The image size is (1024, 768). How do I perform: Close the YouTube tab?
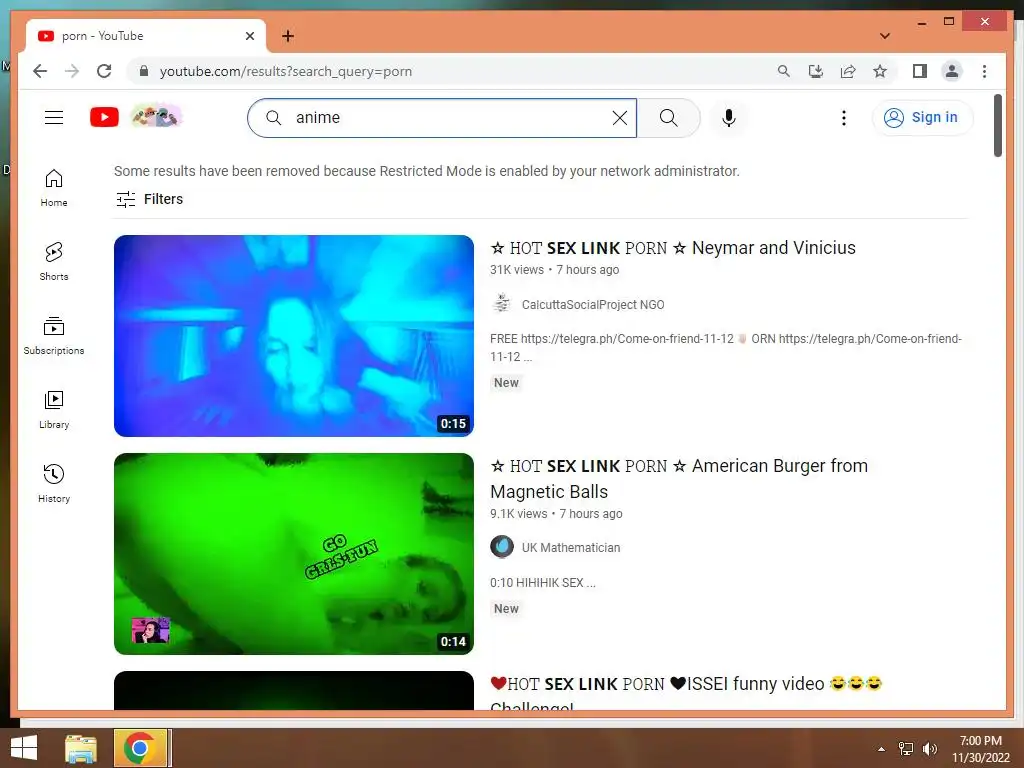pyautogui.click(x=249, y=36)
